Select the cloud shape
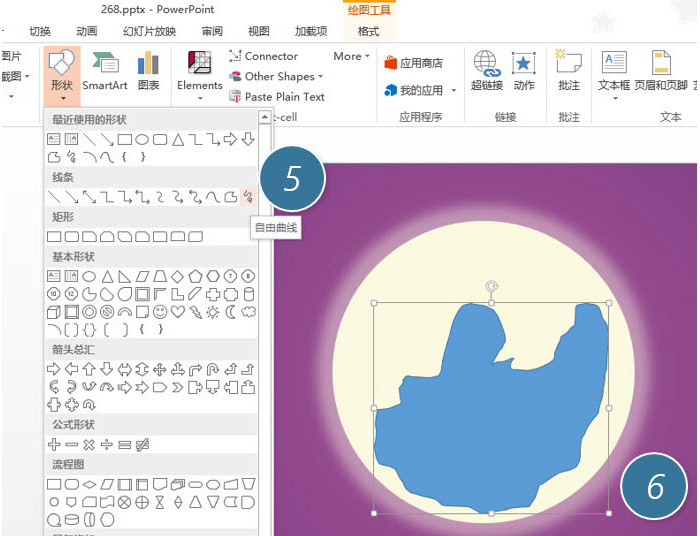 point(248,312)
